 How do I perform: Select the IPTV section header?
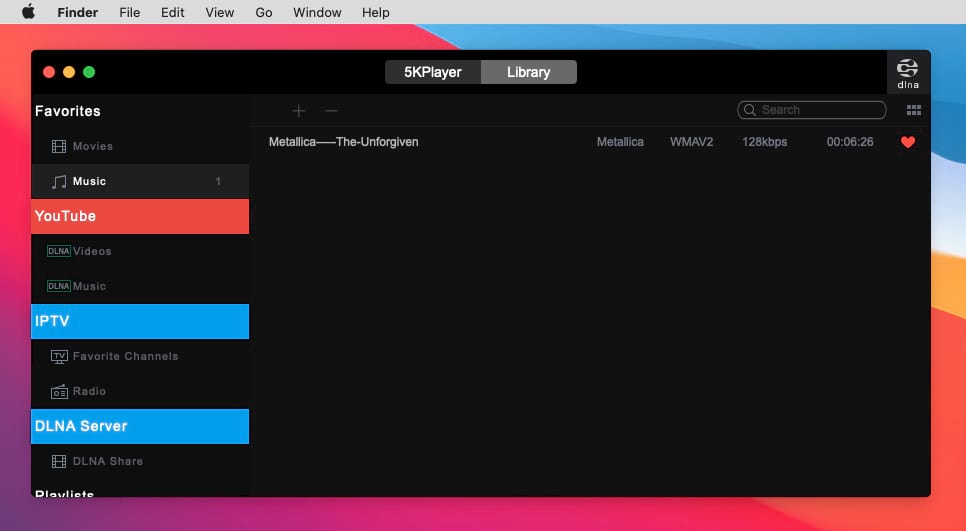pos(140,321)
